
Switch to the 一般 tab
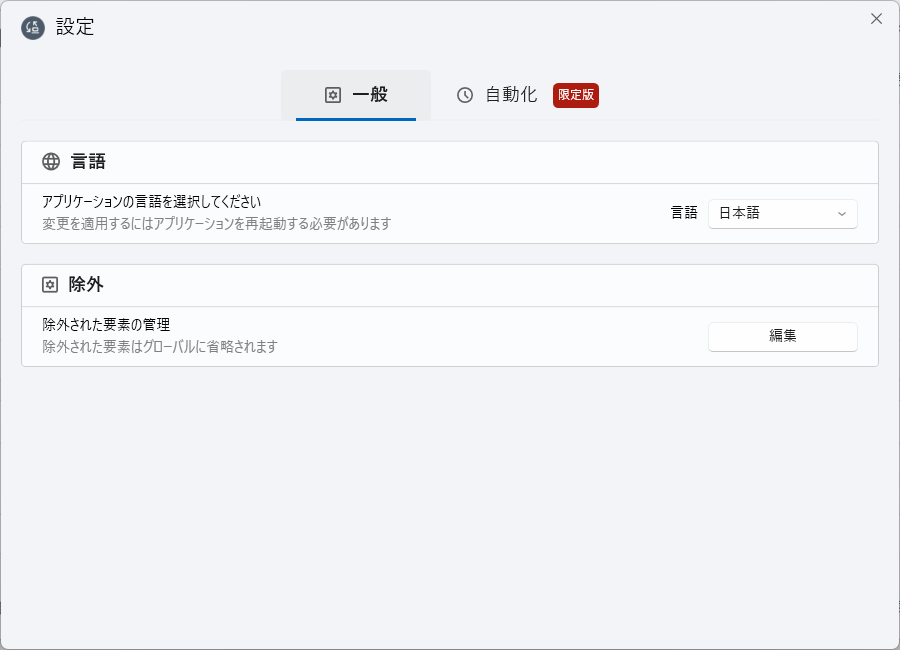(x=356, y=95)
